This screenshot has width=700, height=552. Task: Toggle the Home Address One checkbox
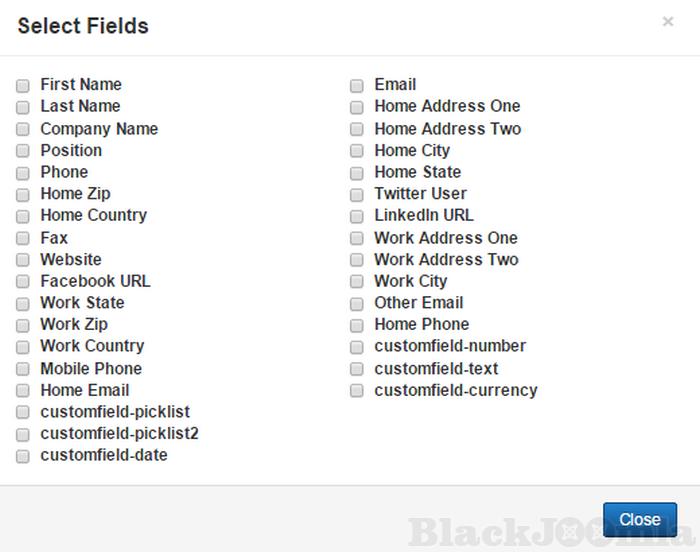point(357,107)
